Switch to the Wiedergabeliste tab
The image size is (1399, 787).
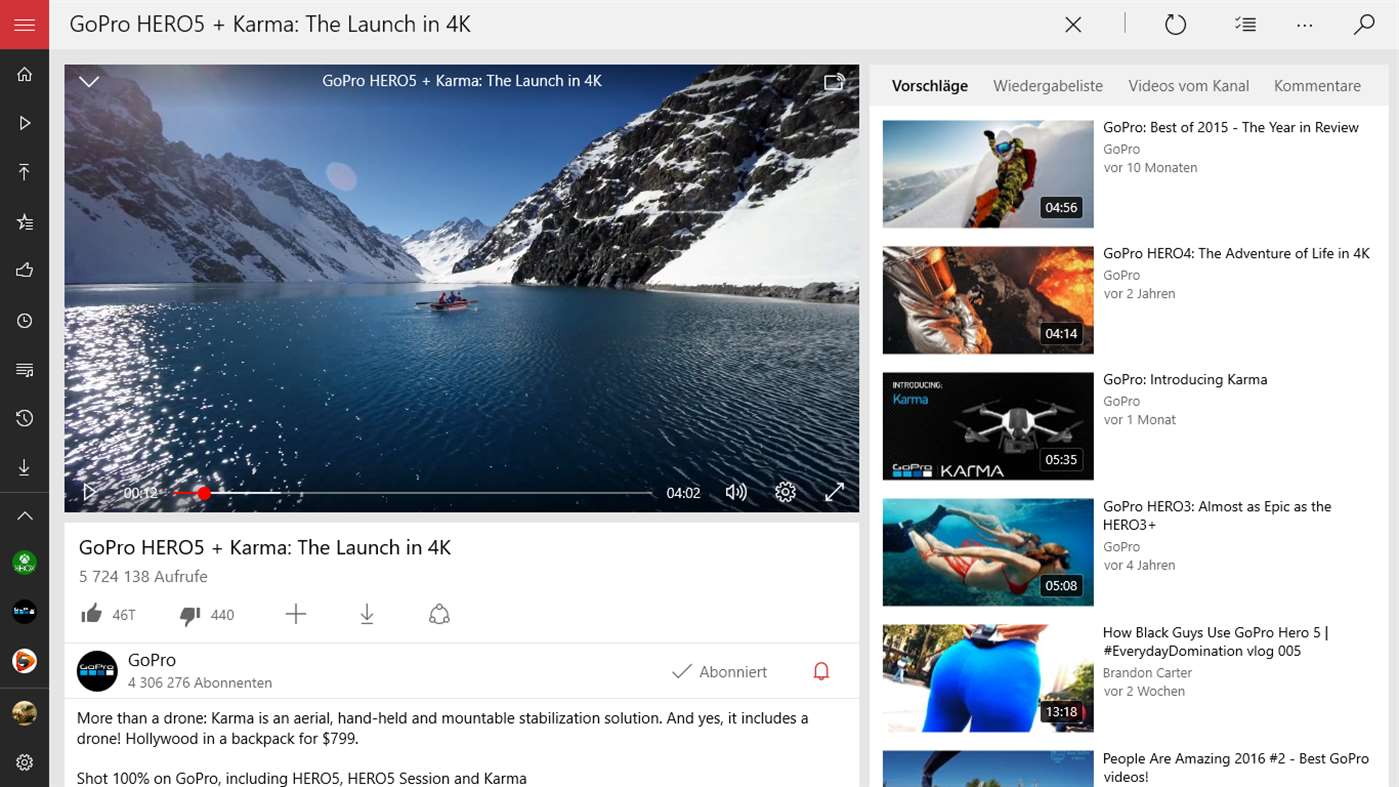pos(1048,86)
